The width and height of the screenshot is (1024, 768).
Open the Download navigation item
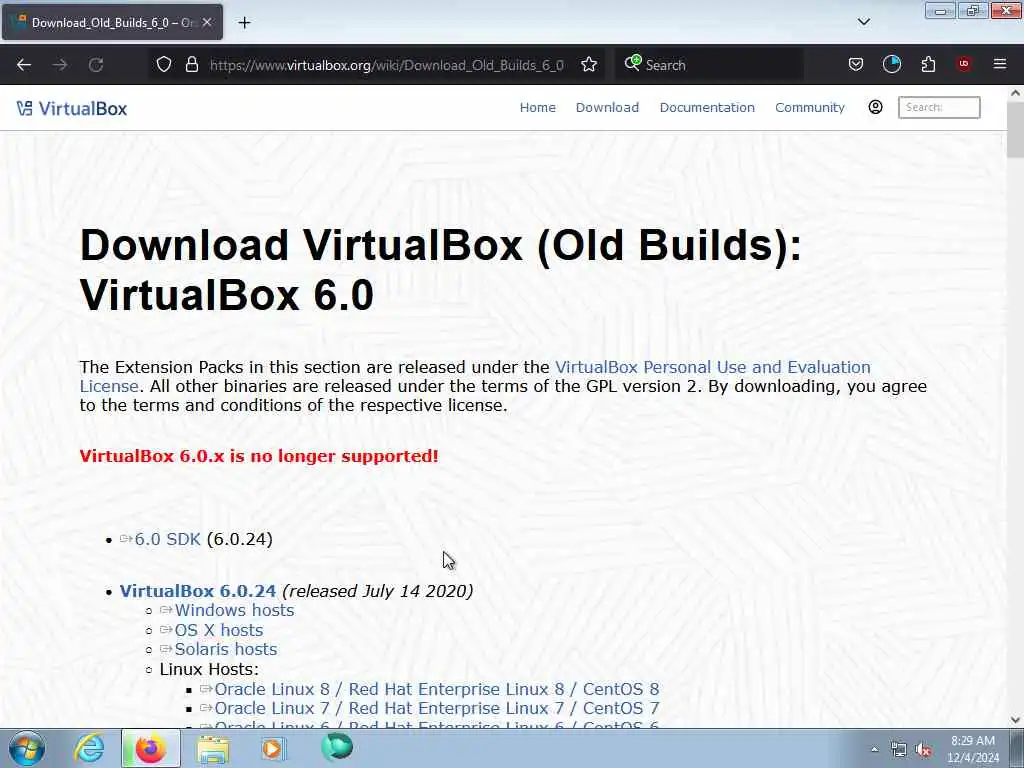coord(607,107)
